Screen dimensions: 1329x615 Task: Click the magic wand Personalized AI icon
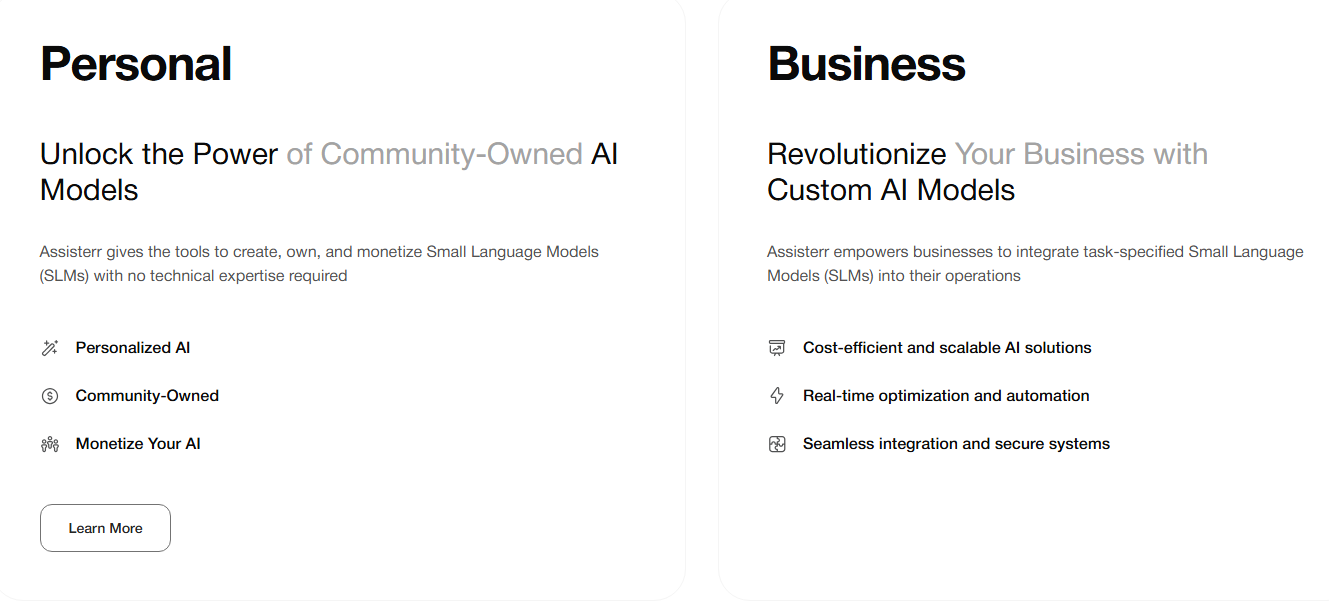pyautogui.click(x=50, y=348)
